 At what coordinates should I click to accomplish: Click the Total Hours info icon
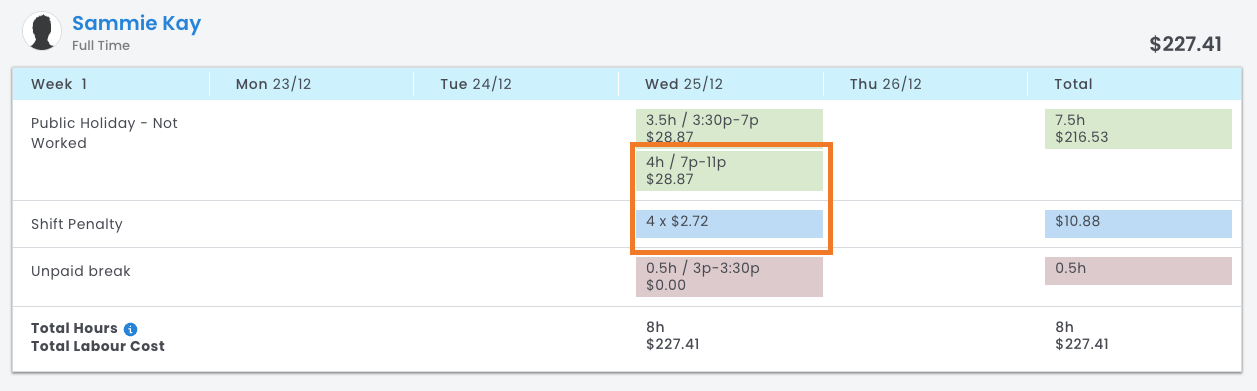coord(131,328)
